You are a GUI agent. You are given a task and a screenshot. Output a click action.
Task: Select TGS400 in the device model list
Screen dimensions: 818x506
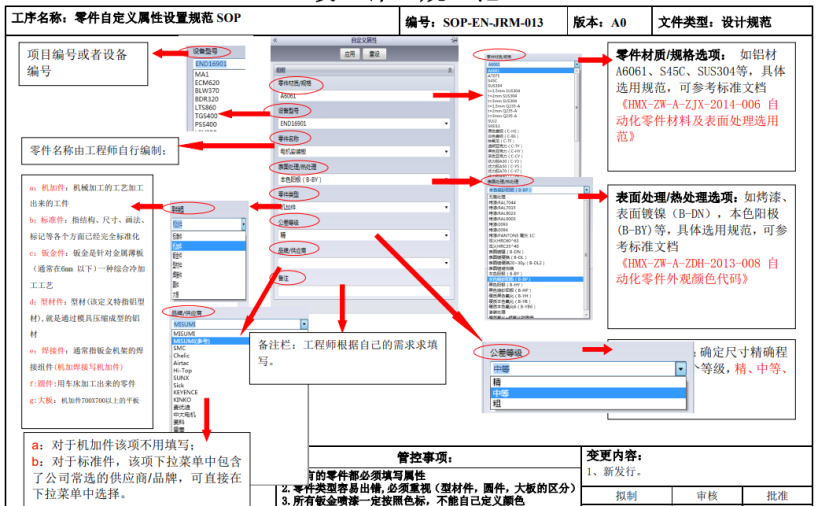tap(207, 115)
